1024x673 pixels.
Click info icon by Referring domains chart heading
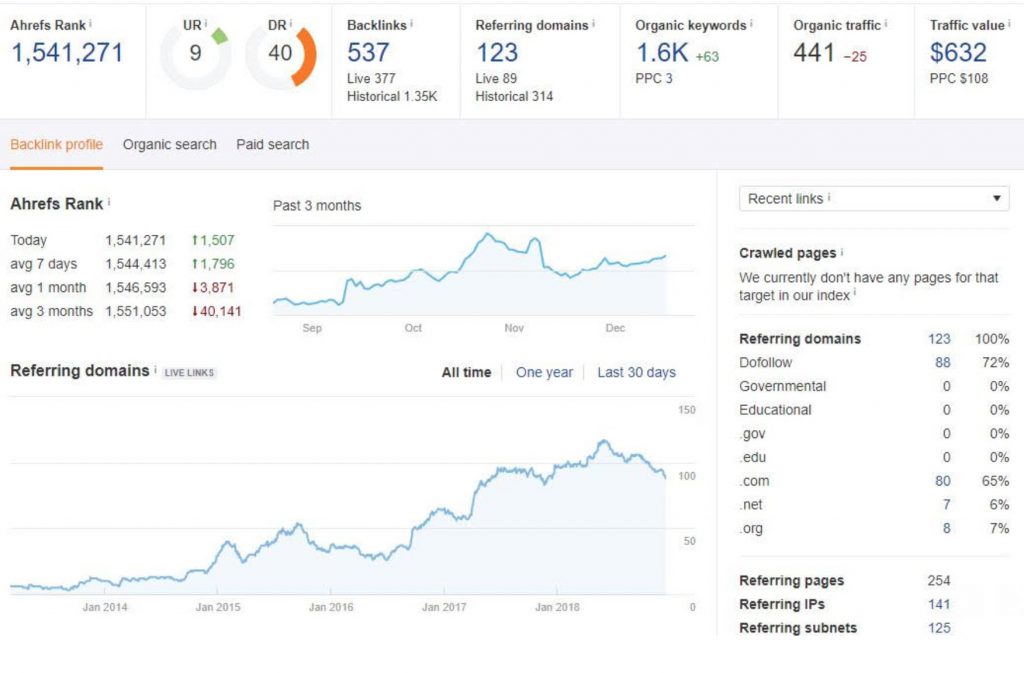[x=155, y=370]
